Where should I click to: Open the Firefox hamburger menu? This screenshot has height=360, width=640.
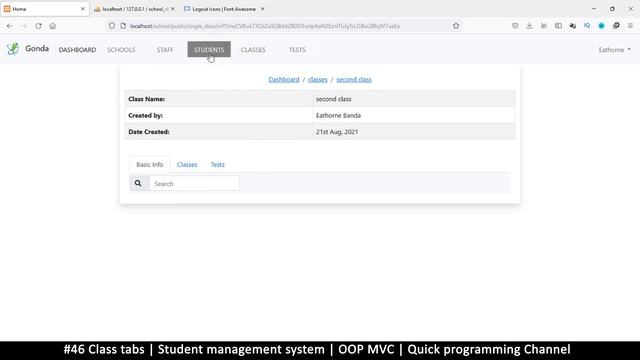630,26
